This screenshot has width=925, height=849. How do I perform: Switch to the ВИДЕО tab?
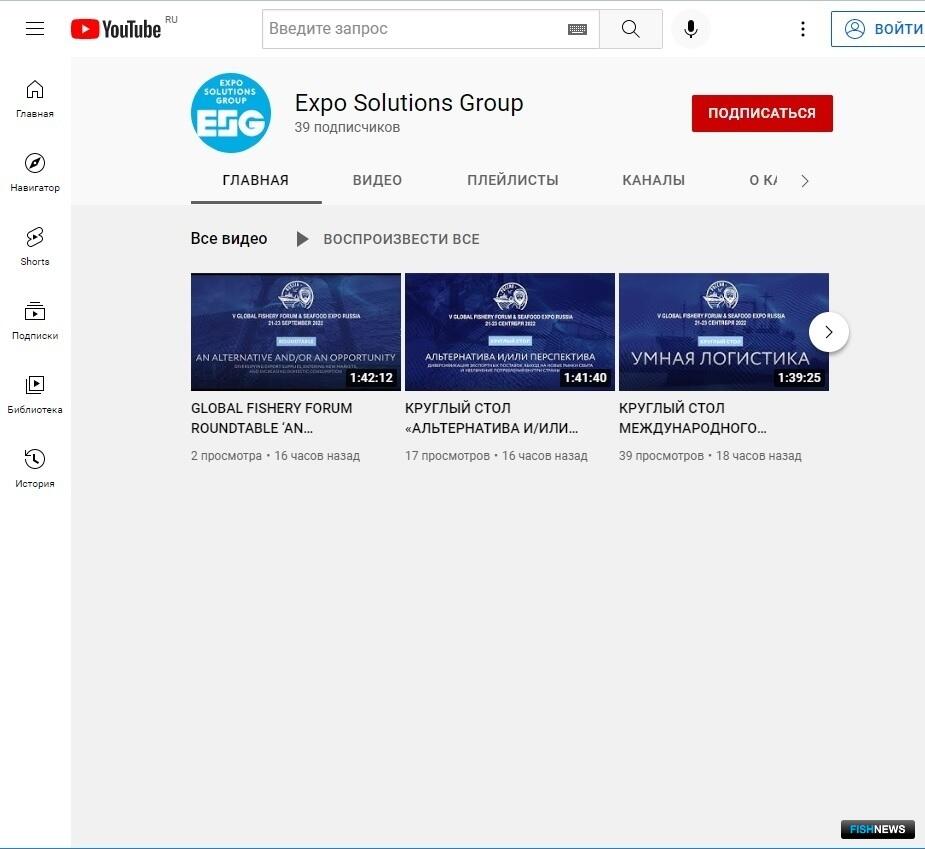[377, 181]
